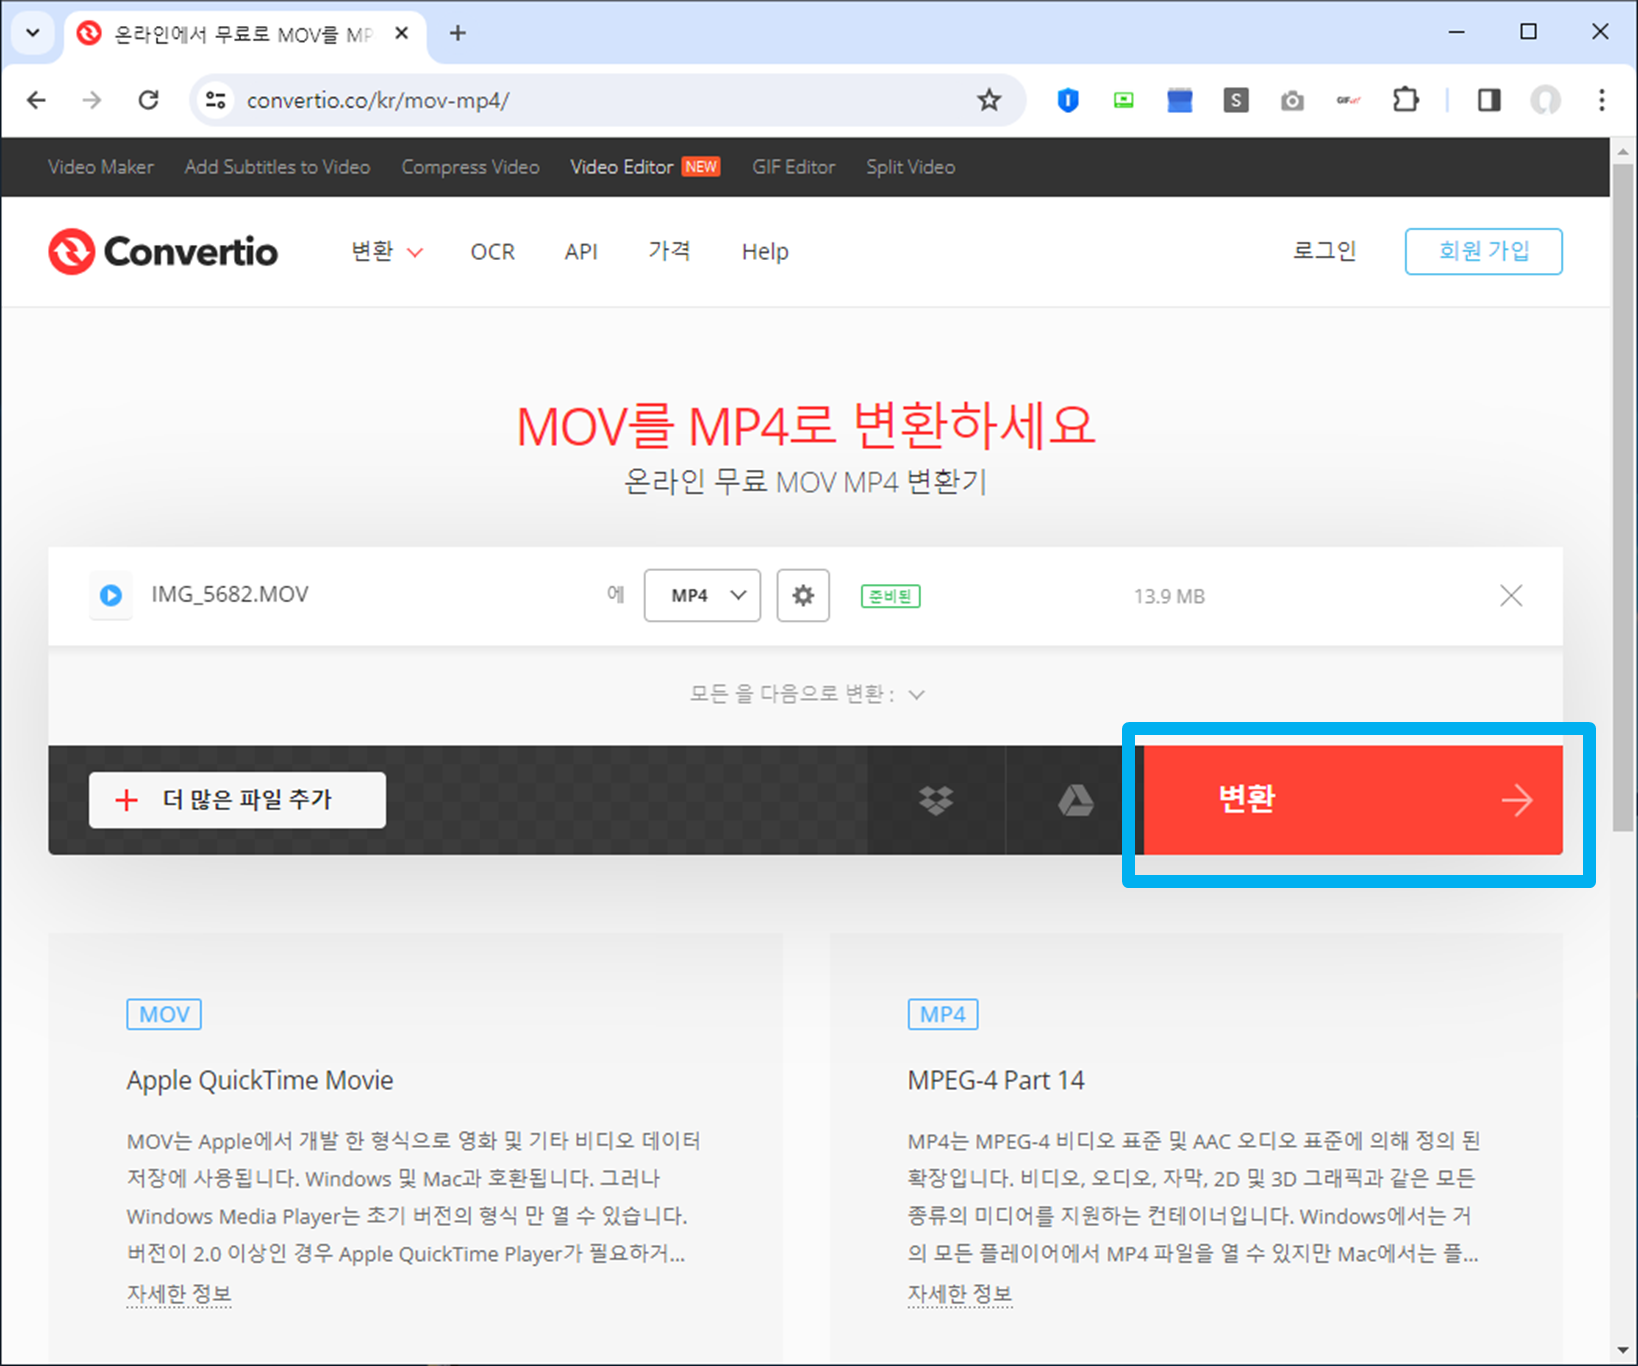
Task: Switch to the Video Editor tab
Action: pos(622,167)
